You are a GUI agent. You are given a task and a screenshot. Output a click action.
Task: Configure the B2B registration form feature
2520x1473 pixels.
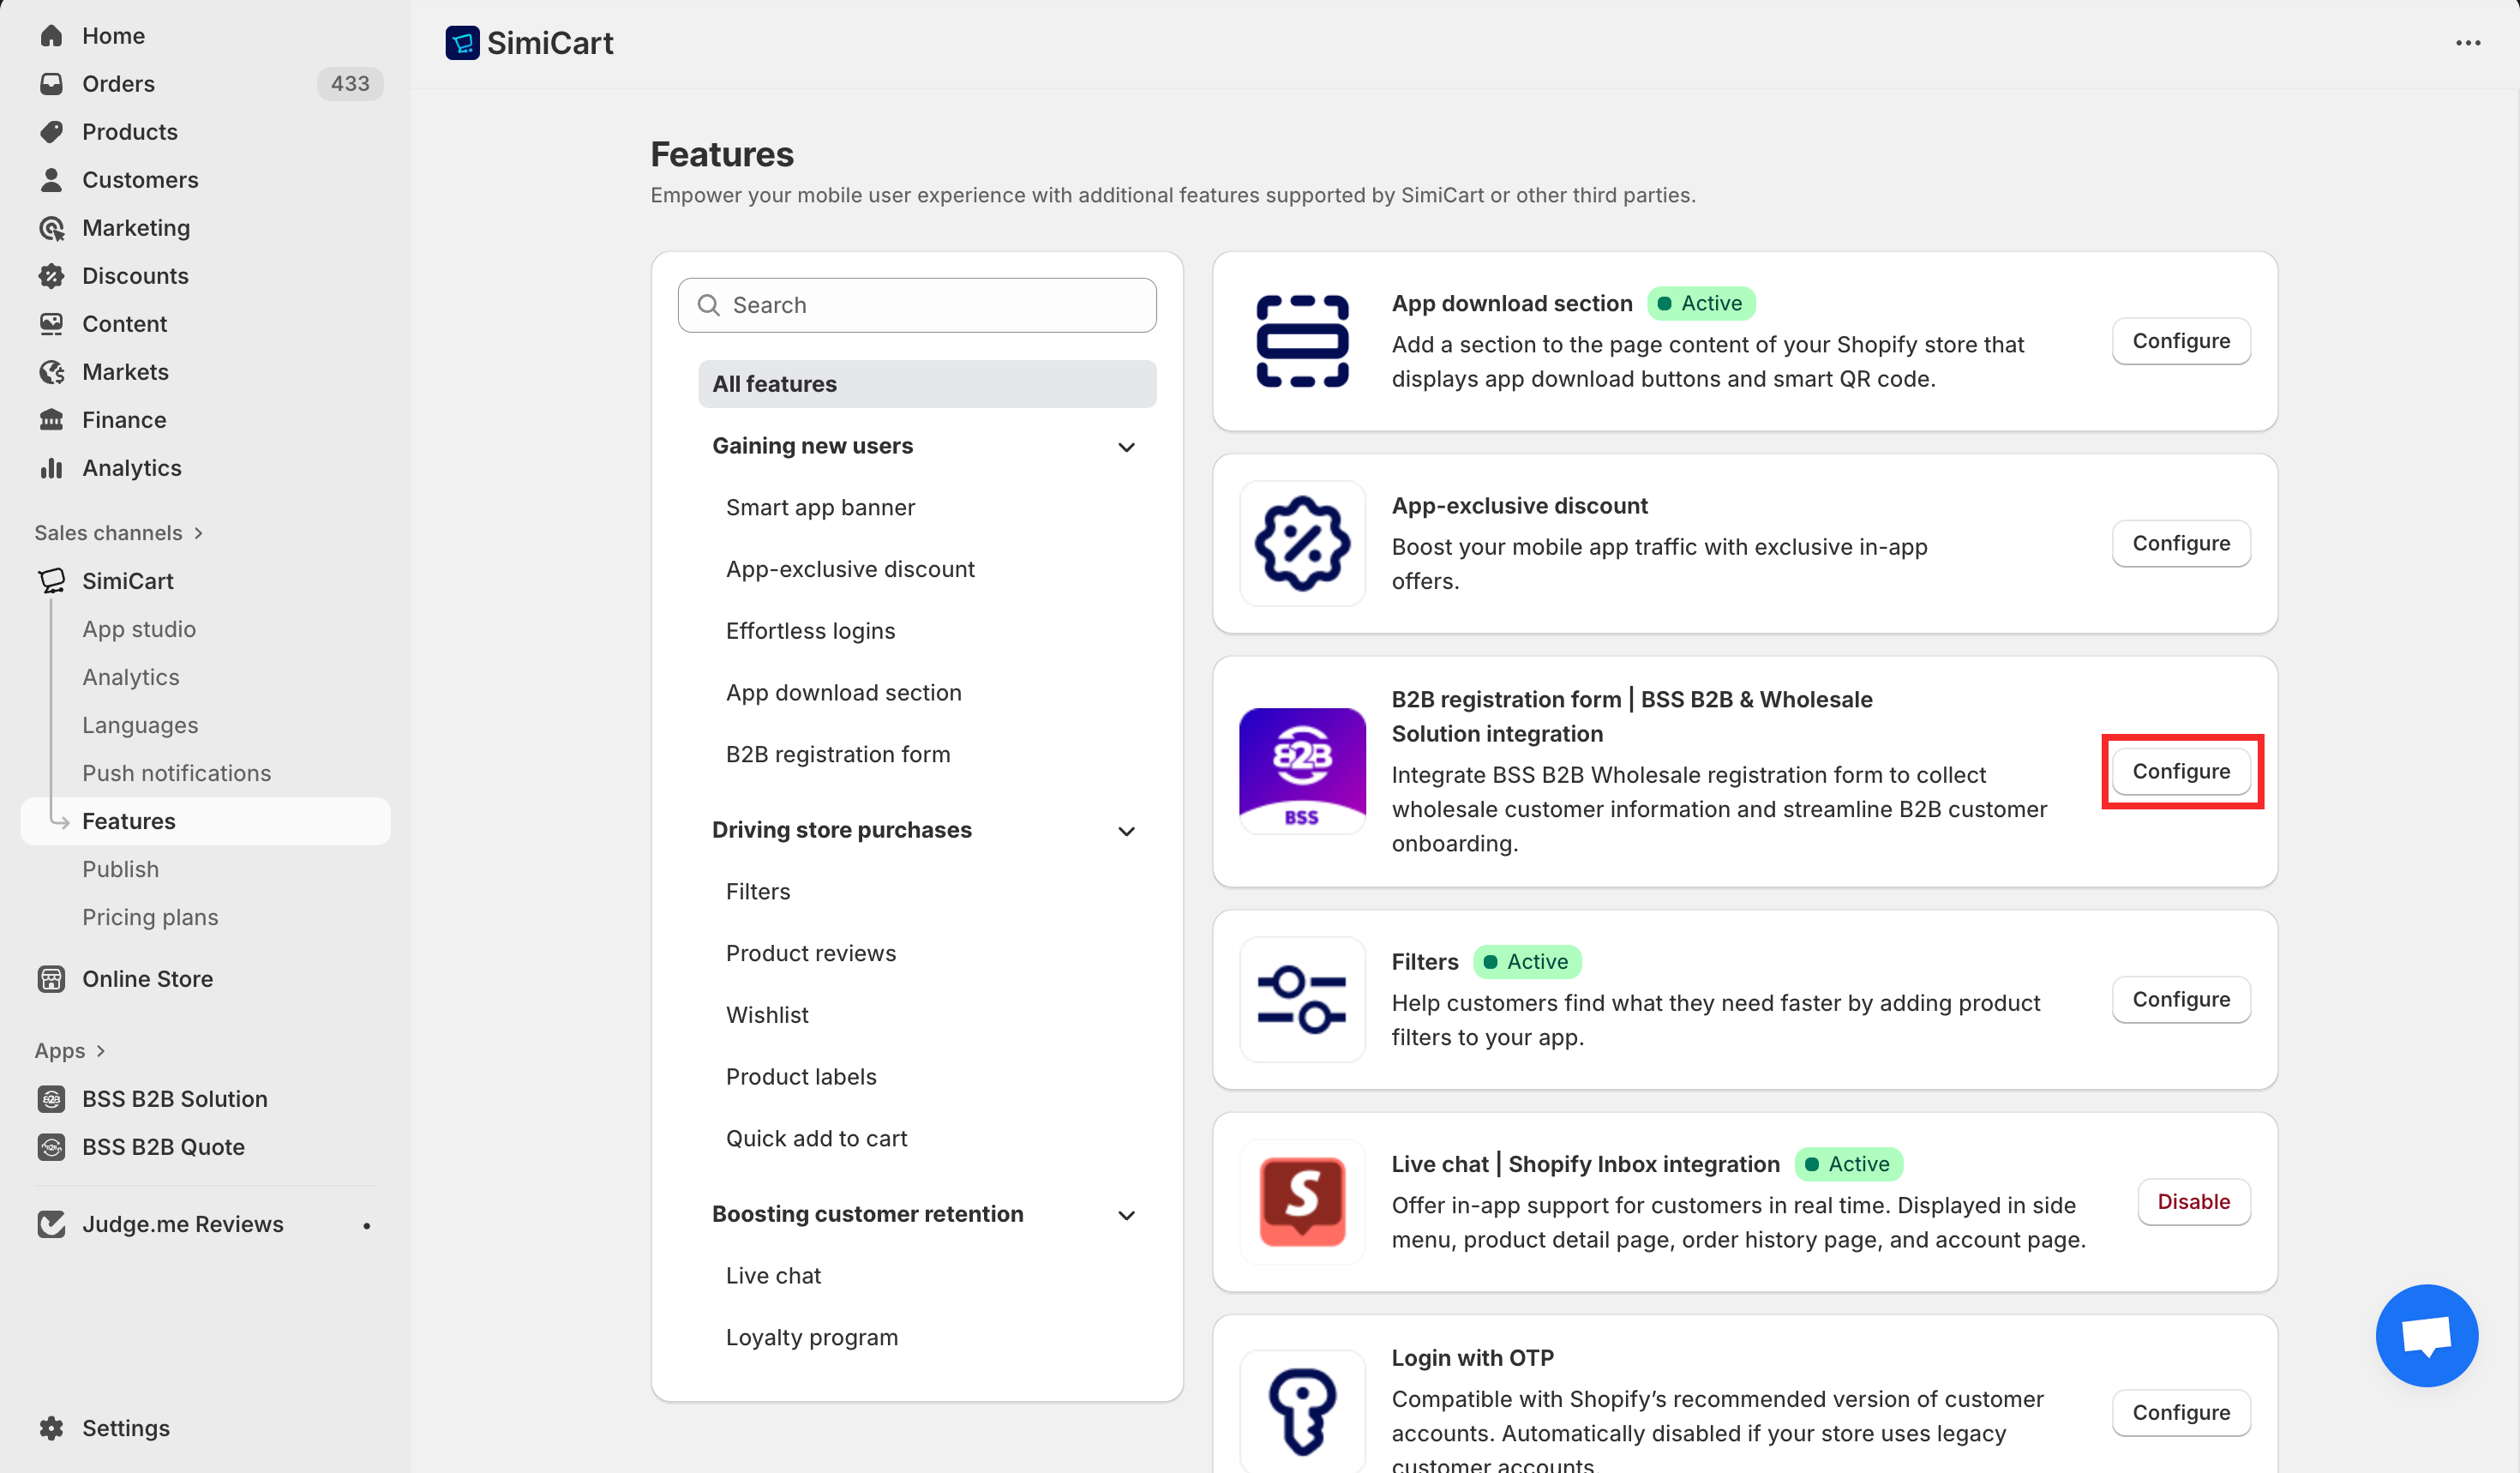click(x=2180, y=771)
